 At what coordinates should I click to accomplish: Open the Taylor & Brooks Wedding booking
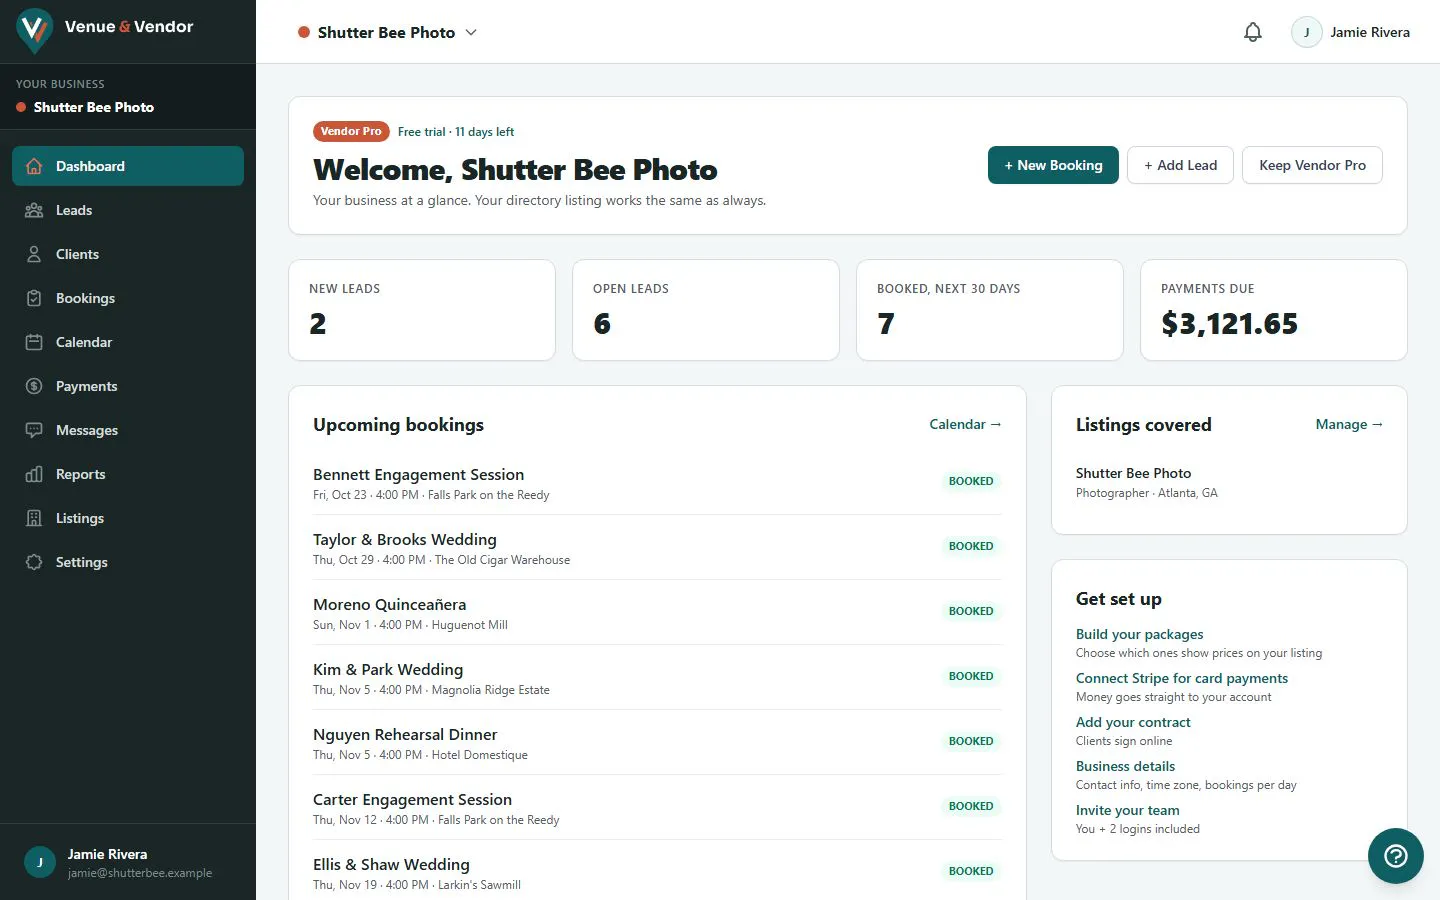tap(657, 548)
